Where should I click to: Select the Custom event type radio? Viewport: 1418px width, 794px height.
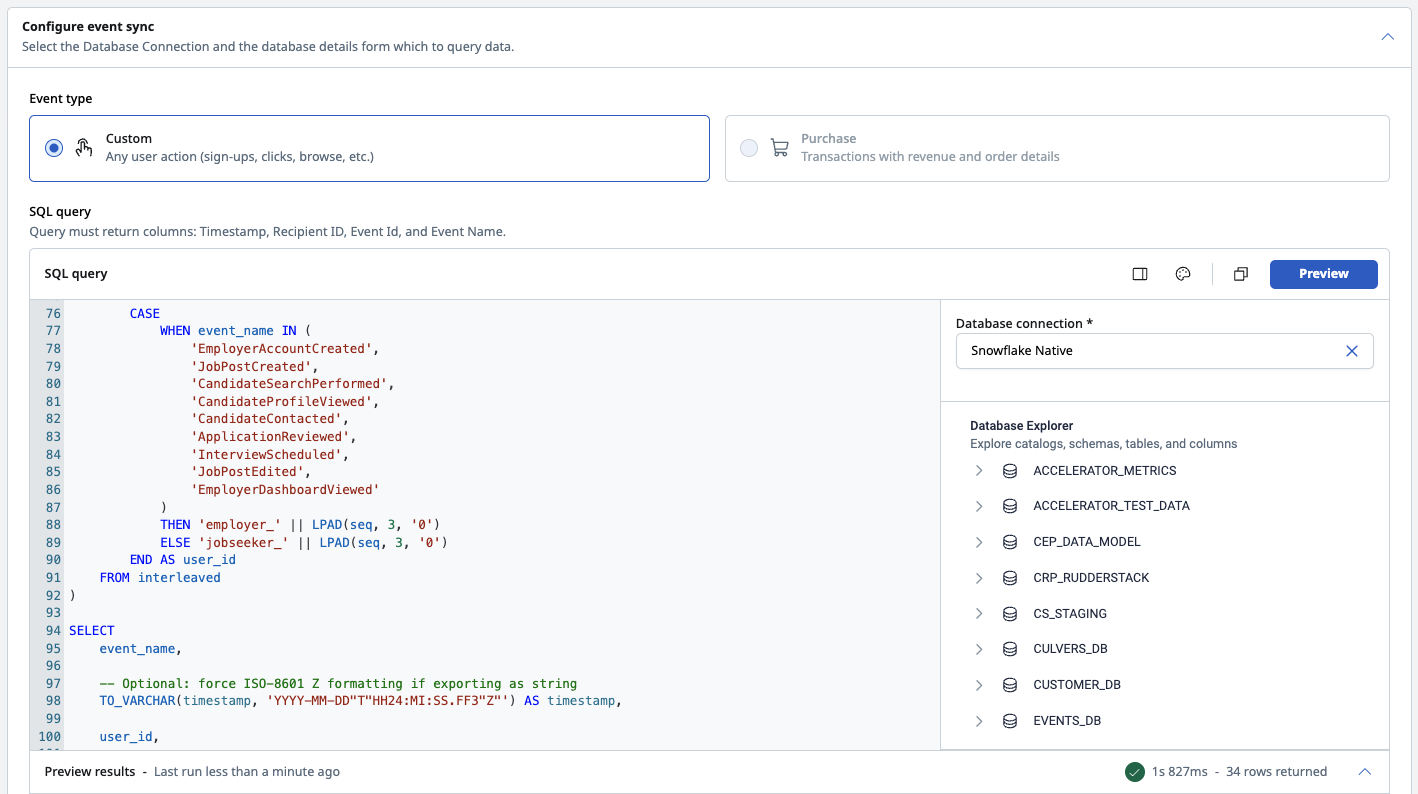pyautogui.click(x=54, y=148)
